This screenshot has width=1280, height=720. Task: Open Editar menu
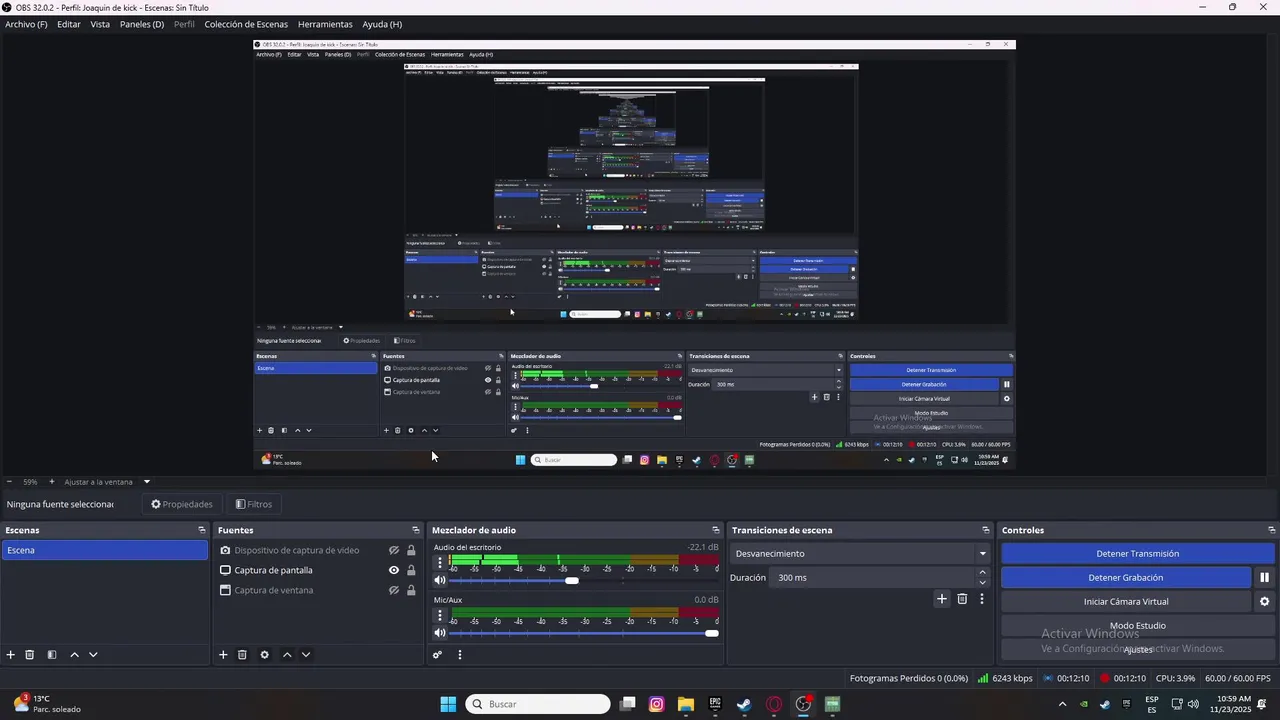pyautogui.click(x=69, y=24)
